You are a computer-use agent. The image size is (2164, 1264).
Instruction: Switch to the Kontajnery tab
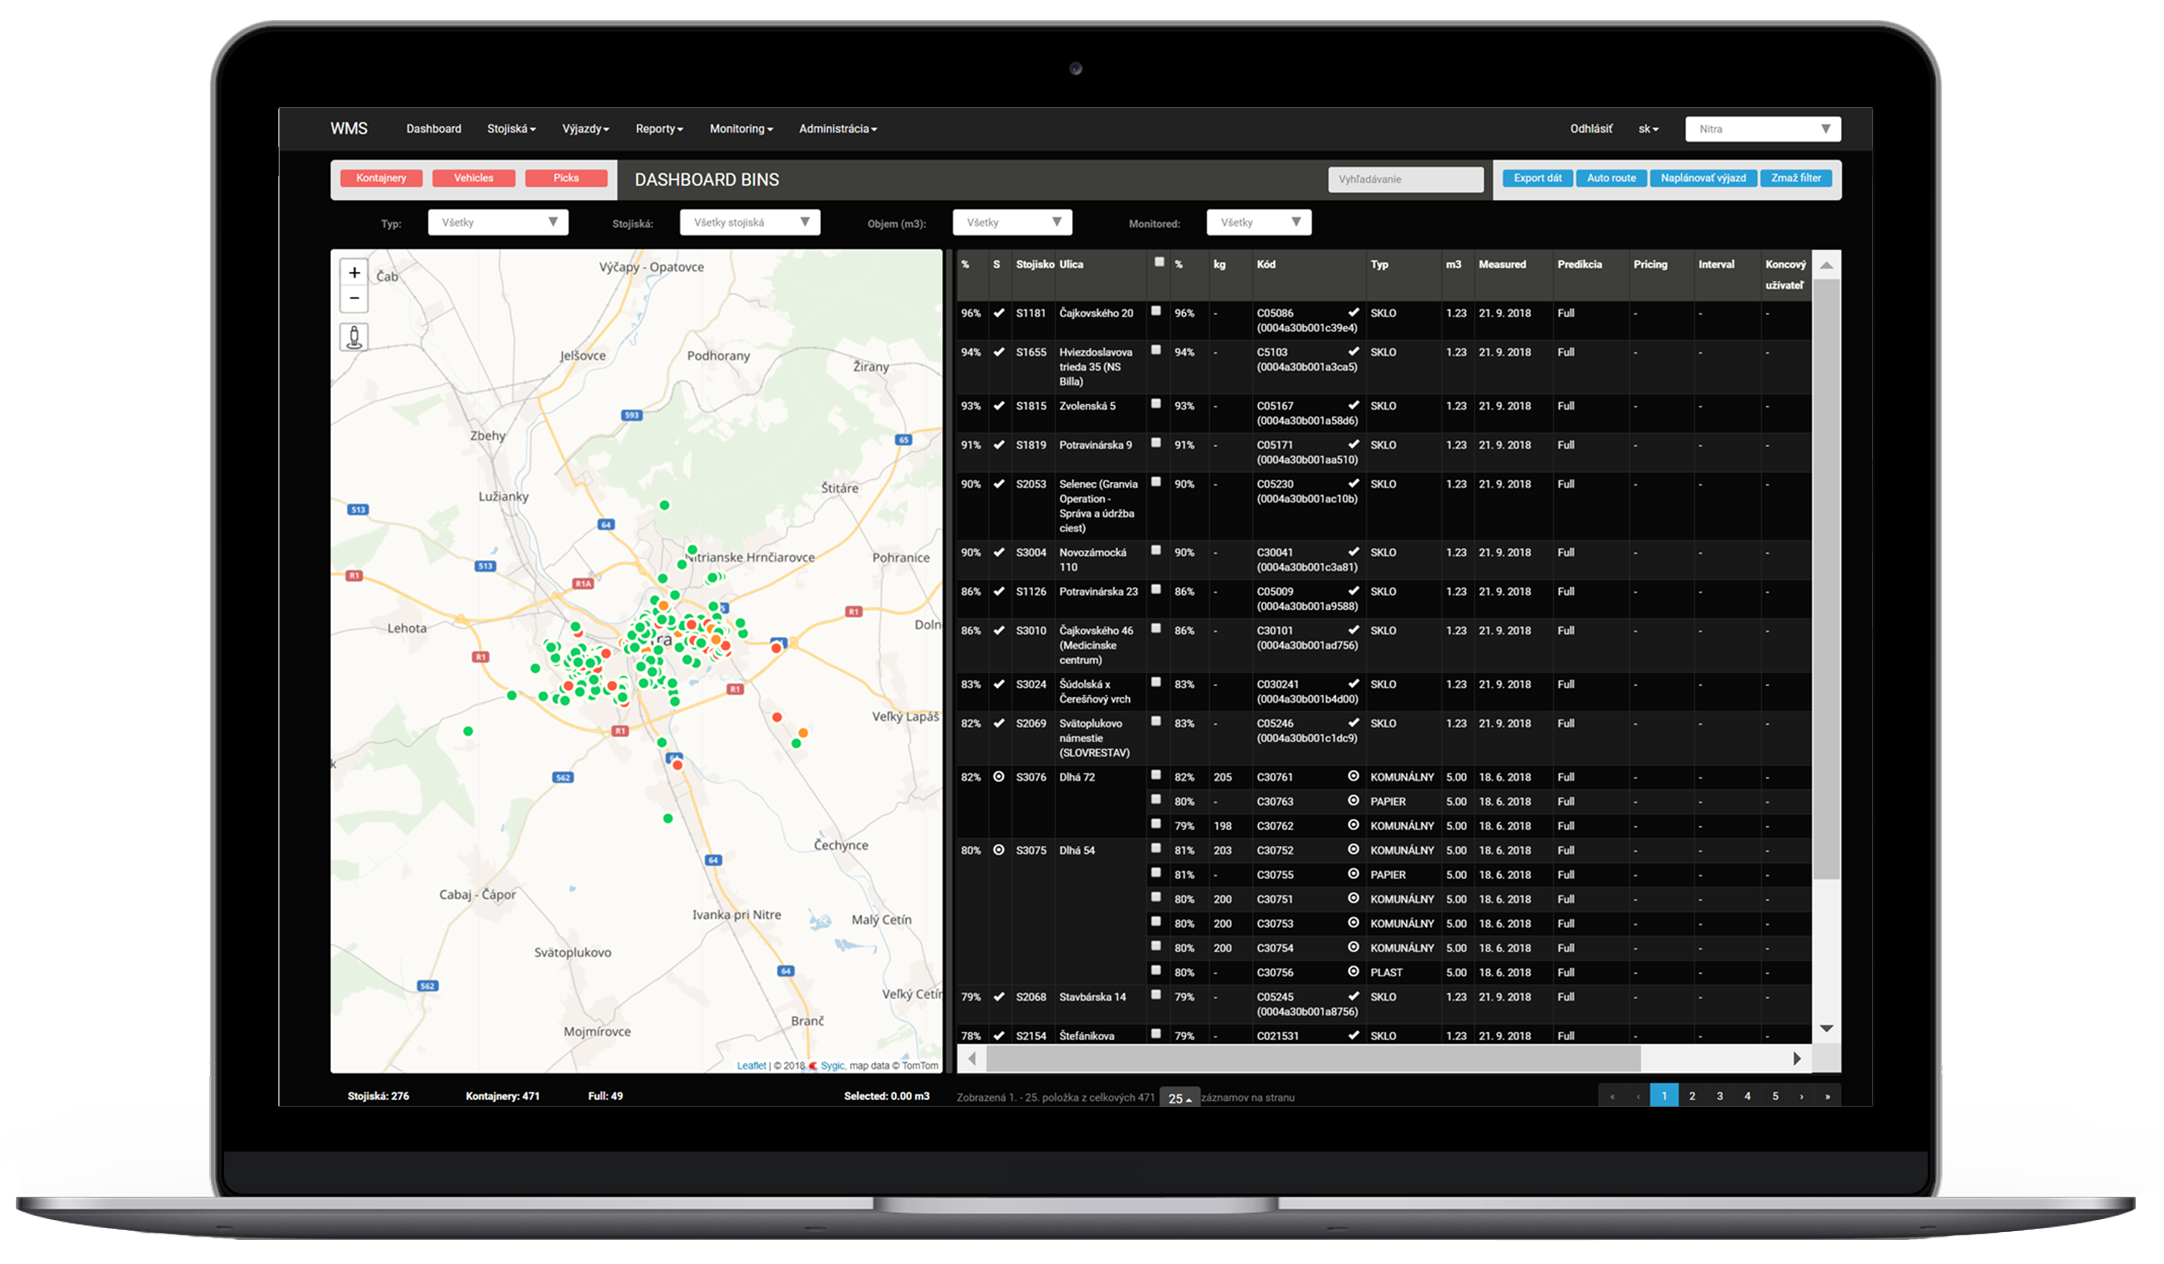[381, 178]
